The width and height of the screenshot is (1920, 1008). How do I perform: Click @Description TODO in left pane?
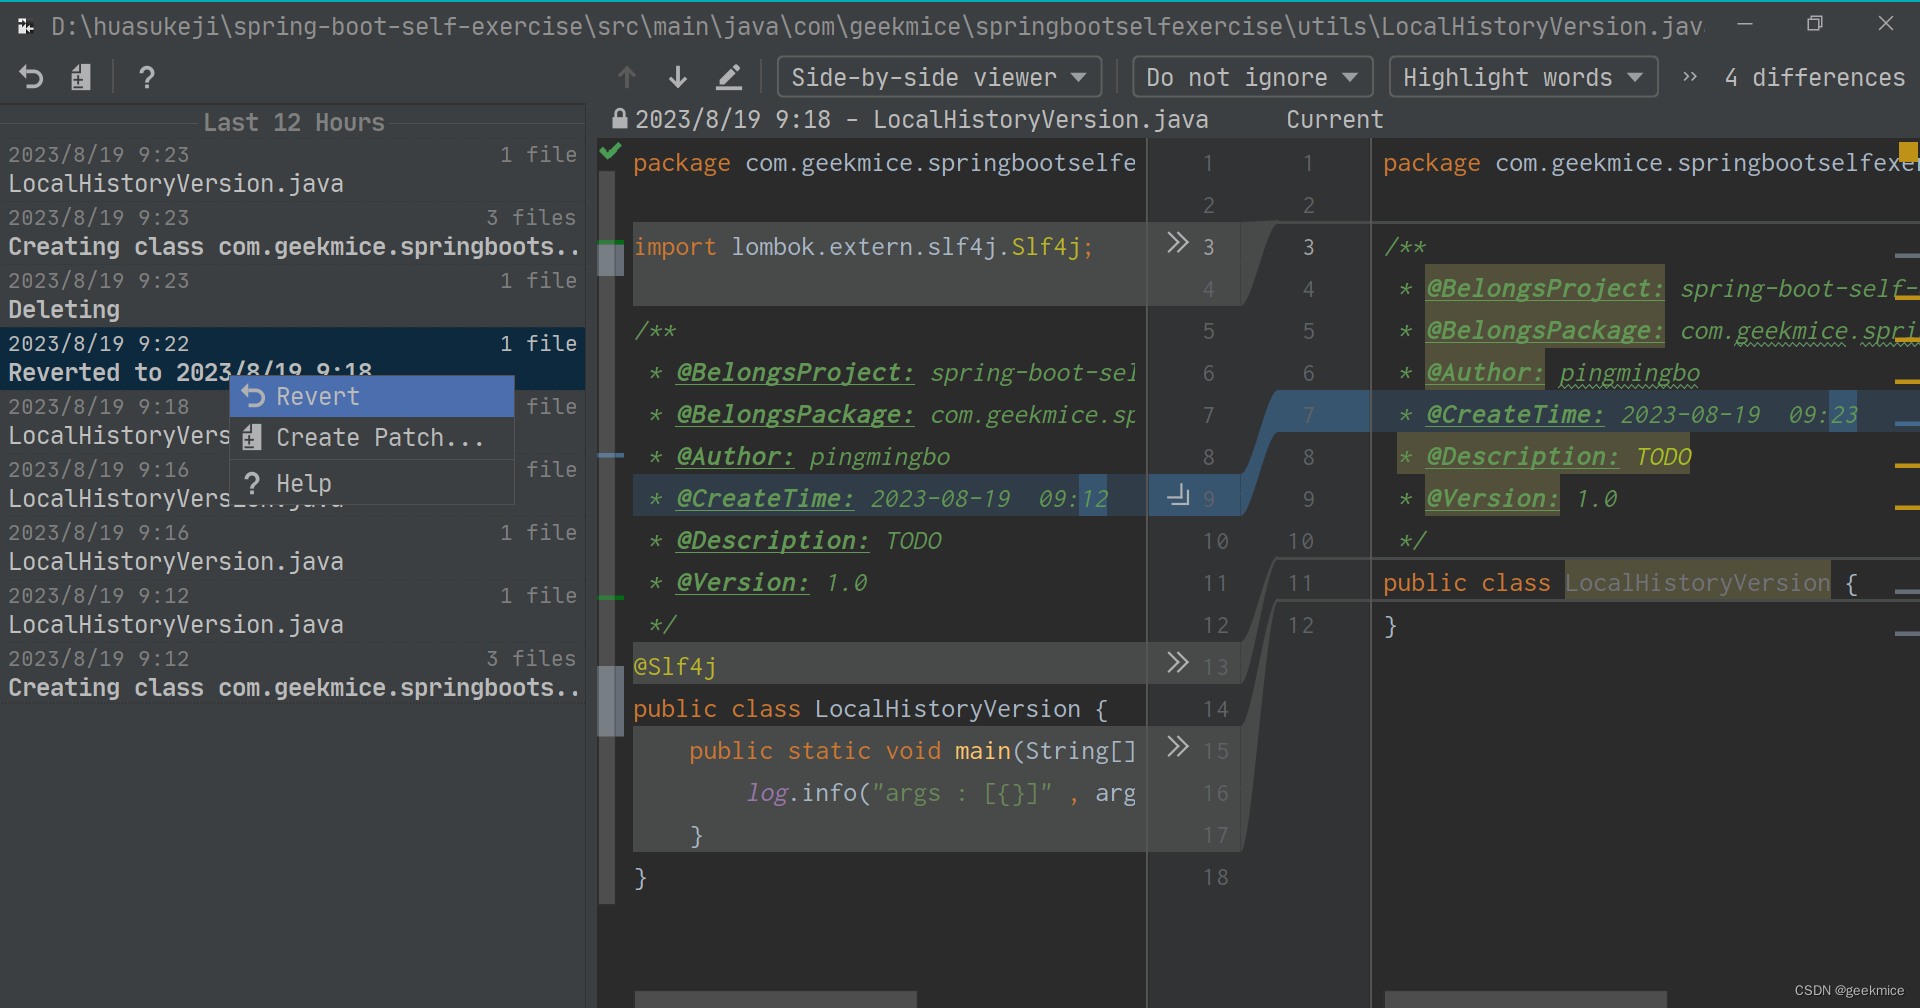[809, 541]
